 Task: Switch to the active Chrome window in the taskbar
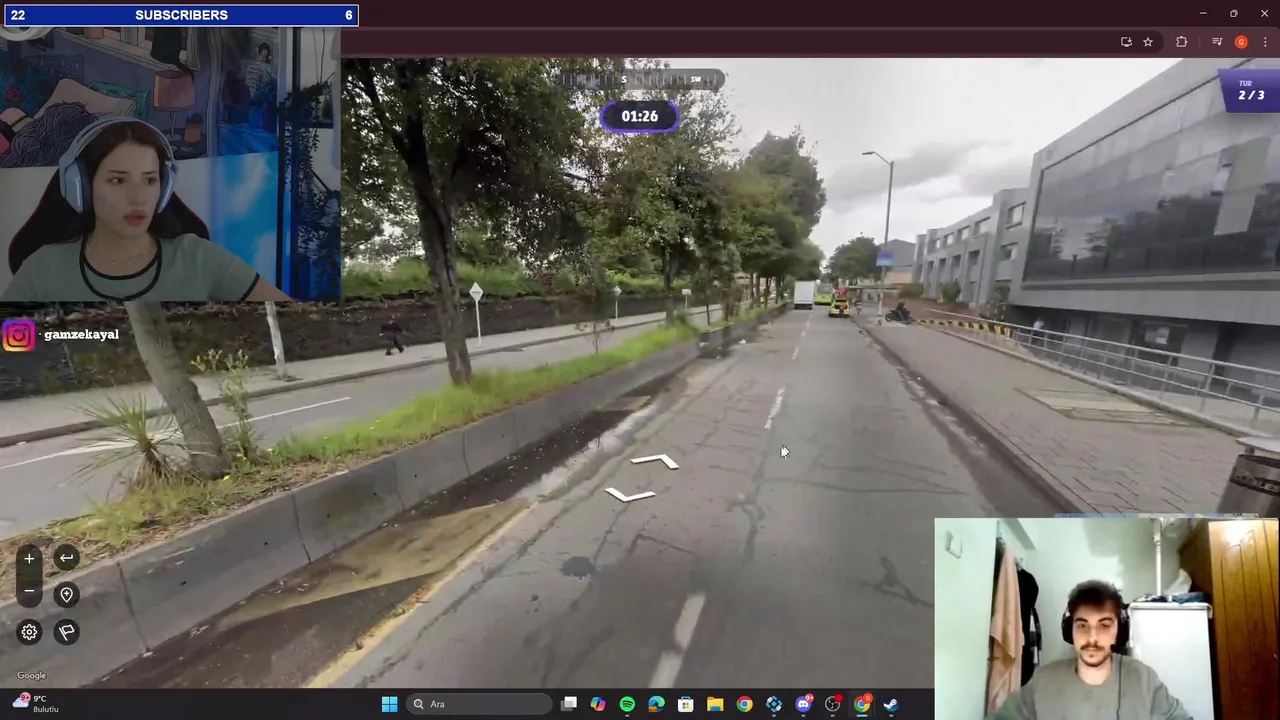tap(862, 704)
